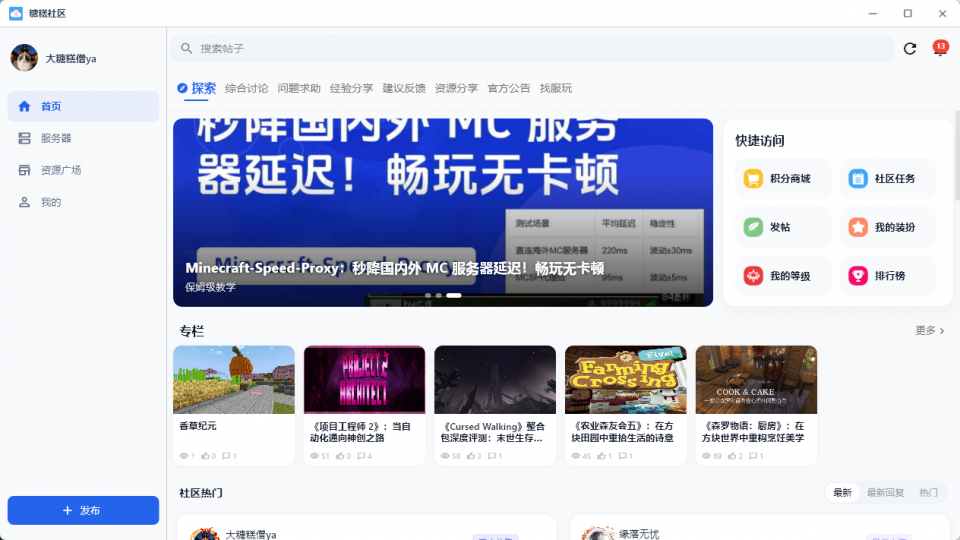The width and height of the screenshot is (960, 540).
Task: Switch to the 综合讨论 tab
Action: tap(246, 88)
